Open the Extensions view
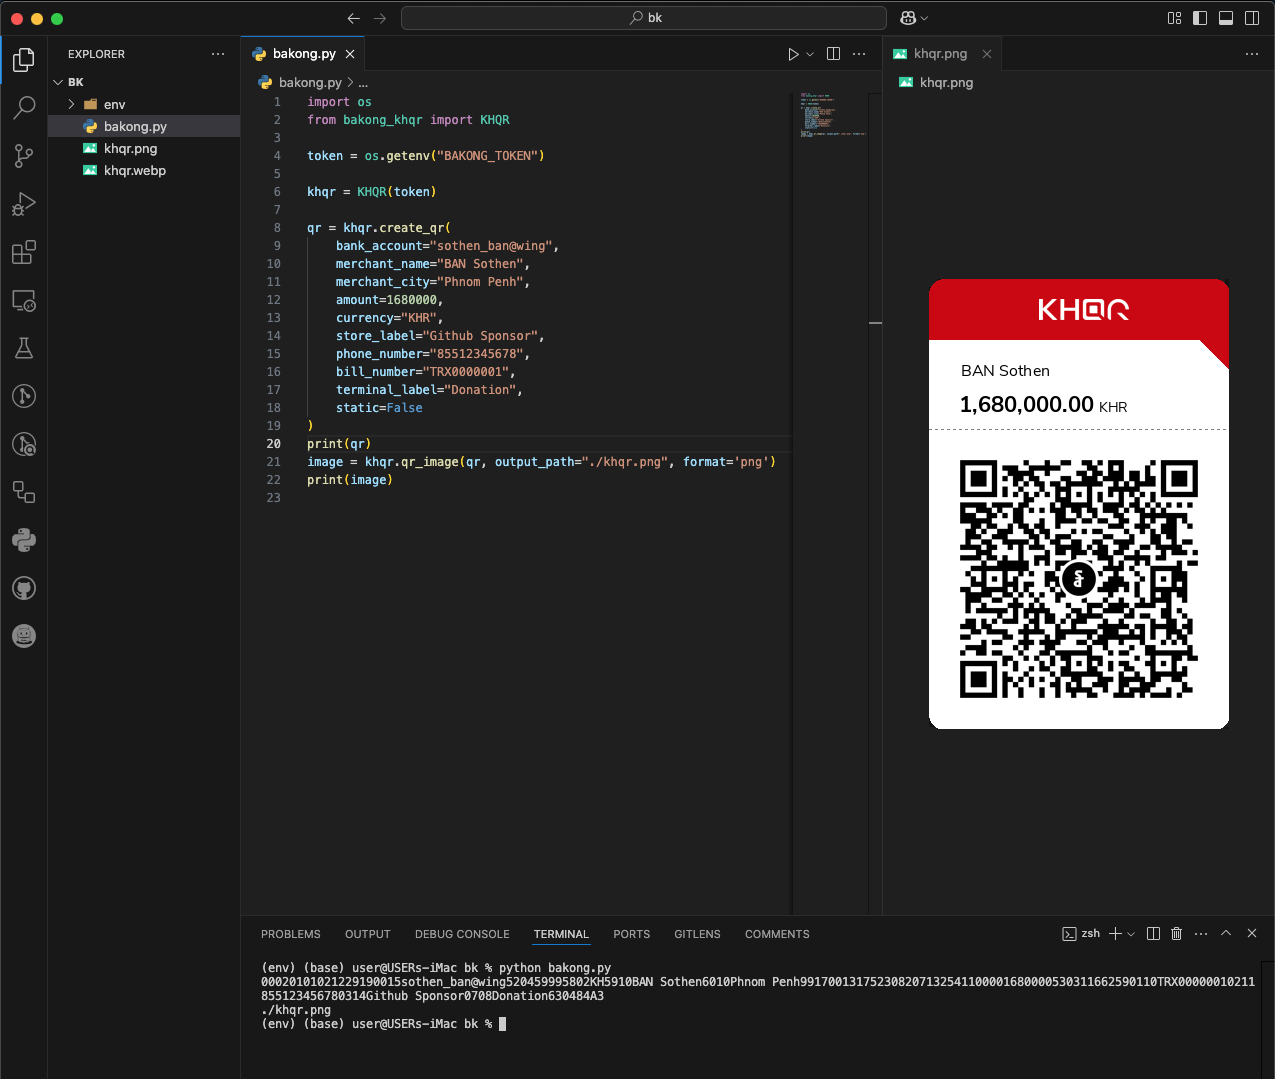This screenshot has height=1079, width=1275. [x=24, y=252]
